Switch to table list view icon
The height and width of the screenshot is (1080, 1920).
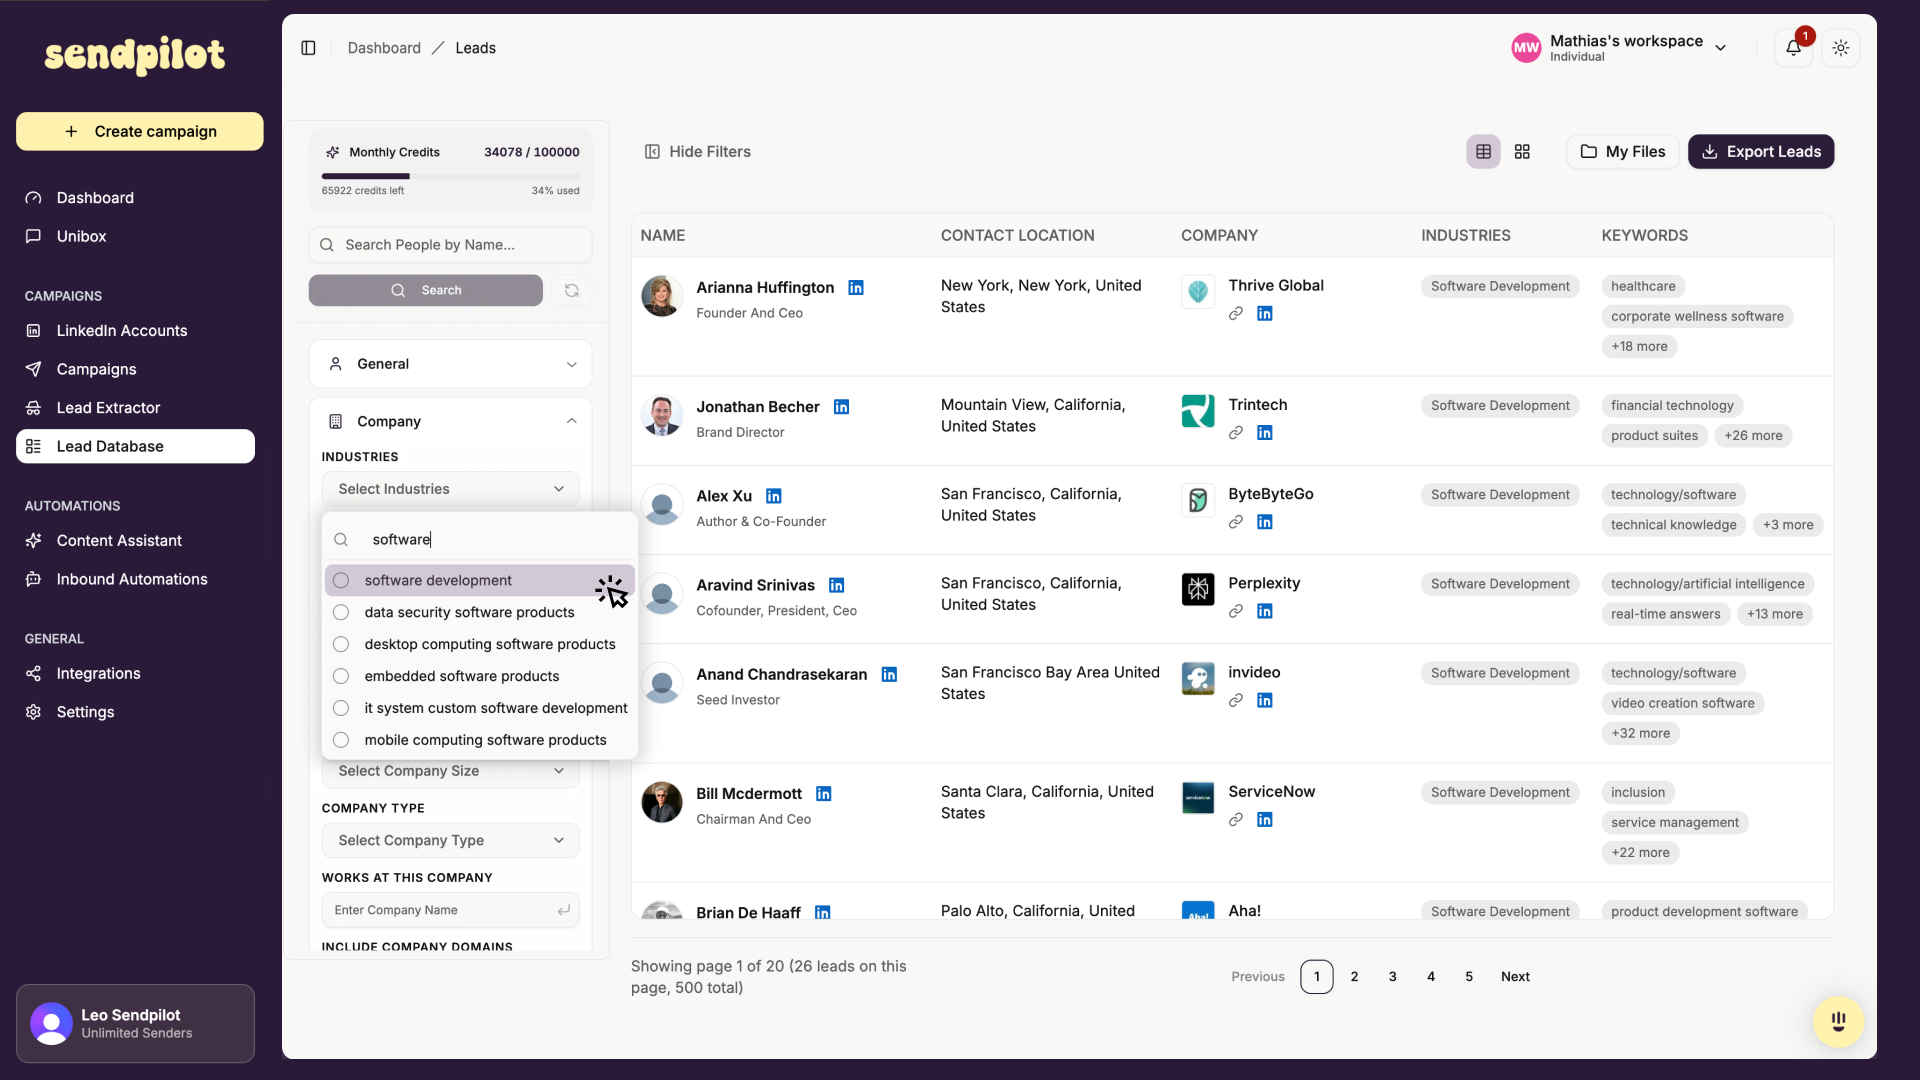[1483, 152]
